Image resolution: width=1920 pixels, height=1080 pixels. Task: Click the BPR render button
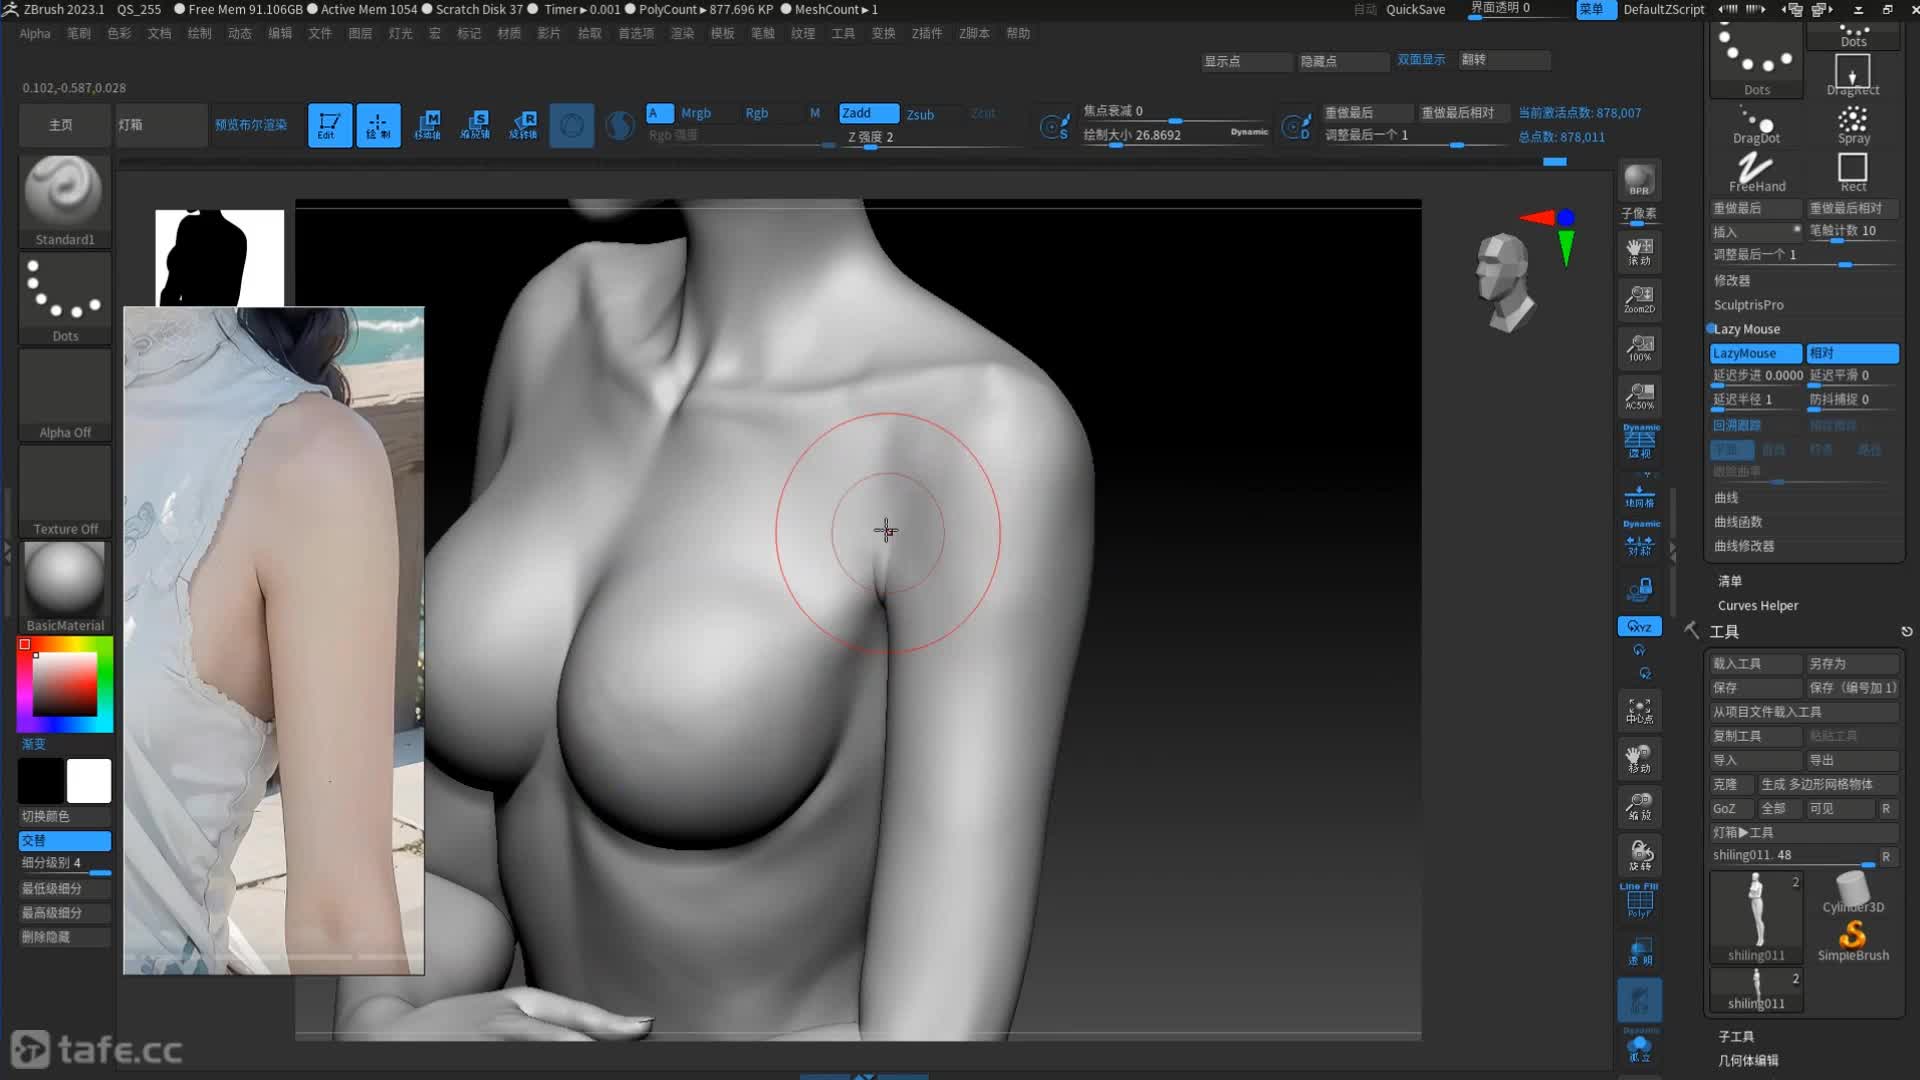[x=1639, y=180]
